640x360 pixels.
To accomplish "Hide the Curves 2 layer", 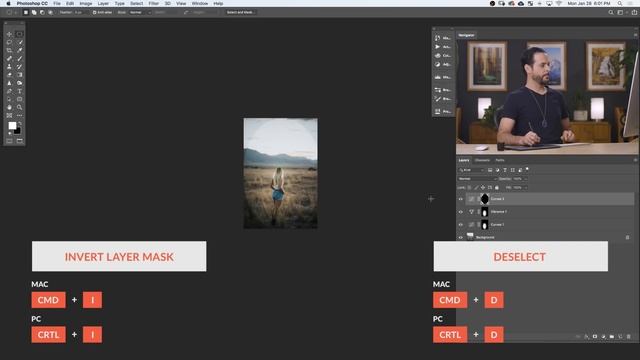I will click(461, 199).
